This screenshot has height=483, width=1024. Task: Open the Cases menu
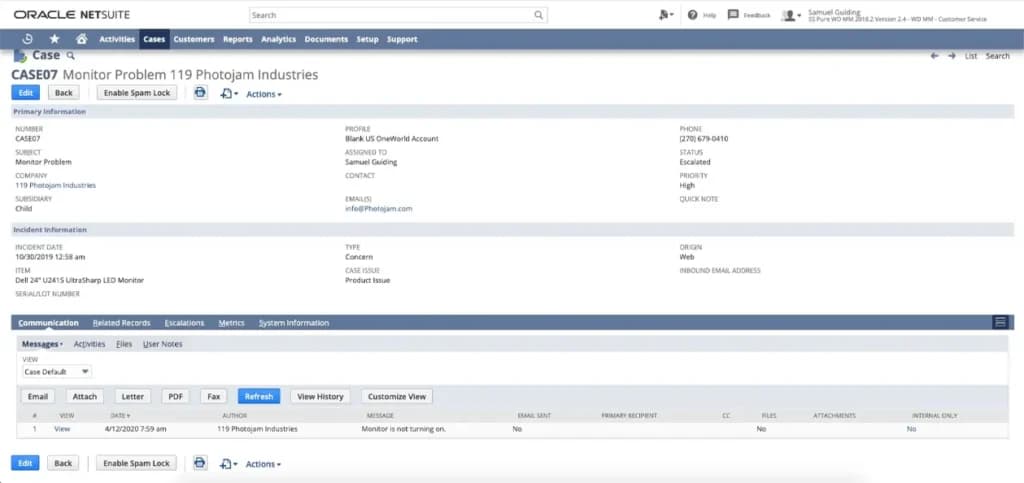(154, 39)
